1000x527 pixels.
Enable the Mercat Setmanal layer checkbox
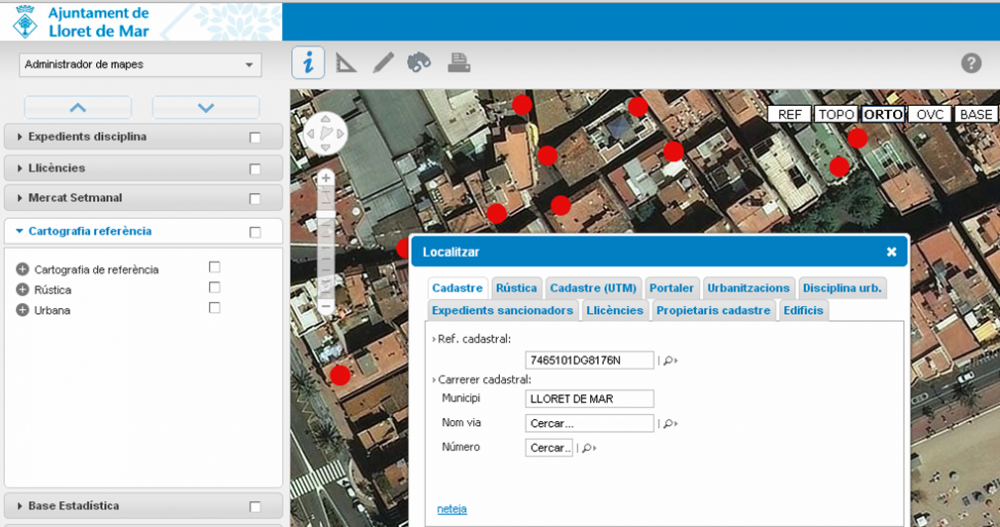coord(255,199)
